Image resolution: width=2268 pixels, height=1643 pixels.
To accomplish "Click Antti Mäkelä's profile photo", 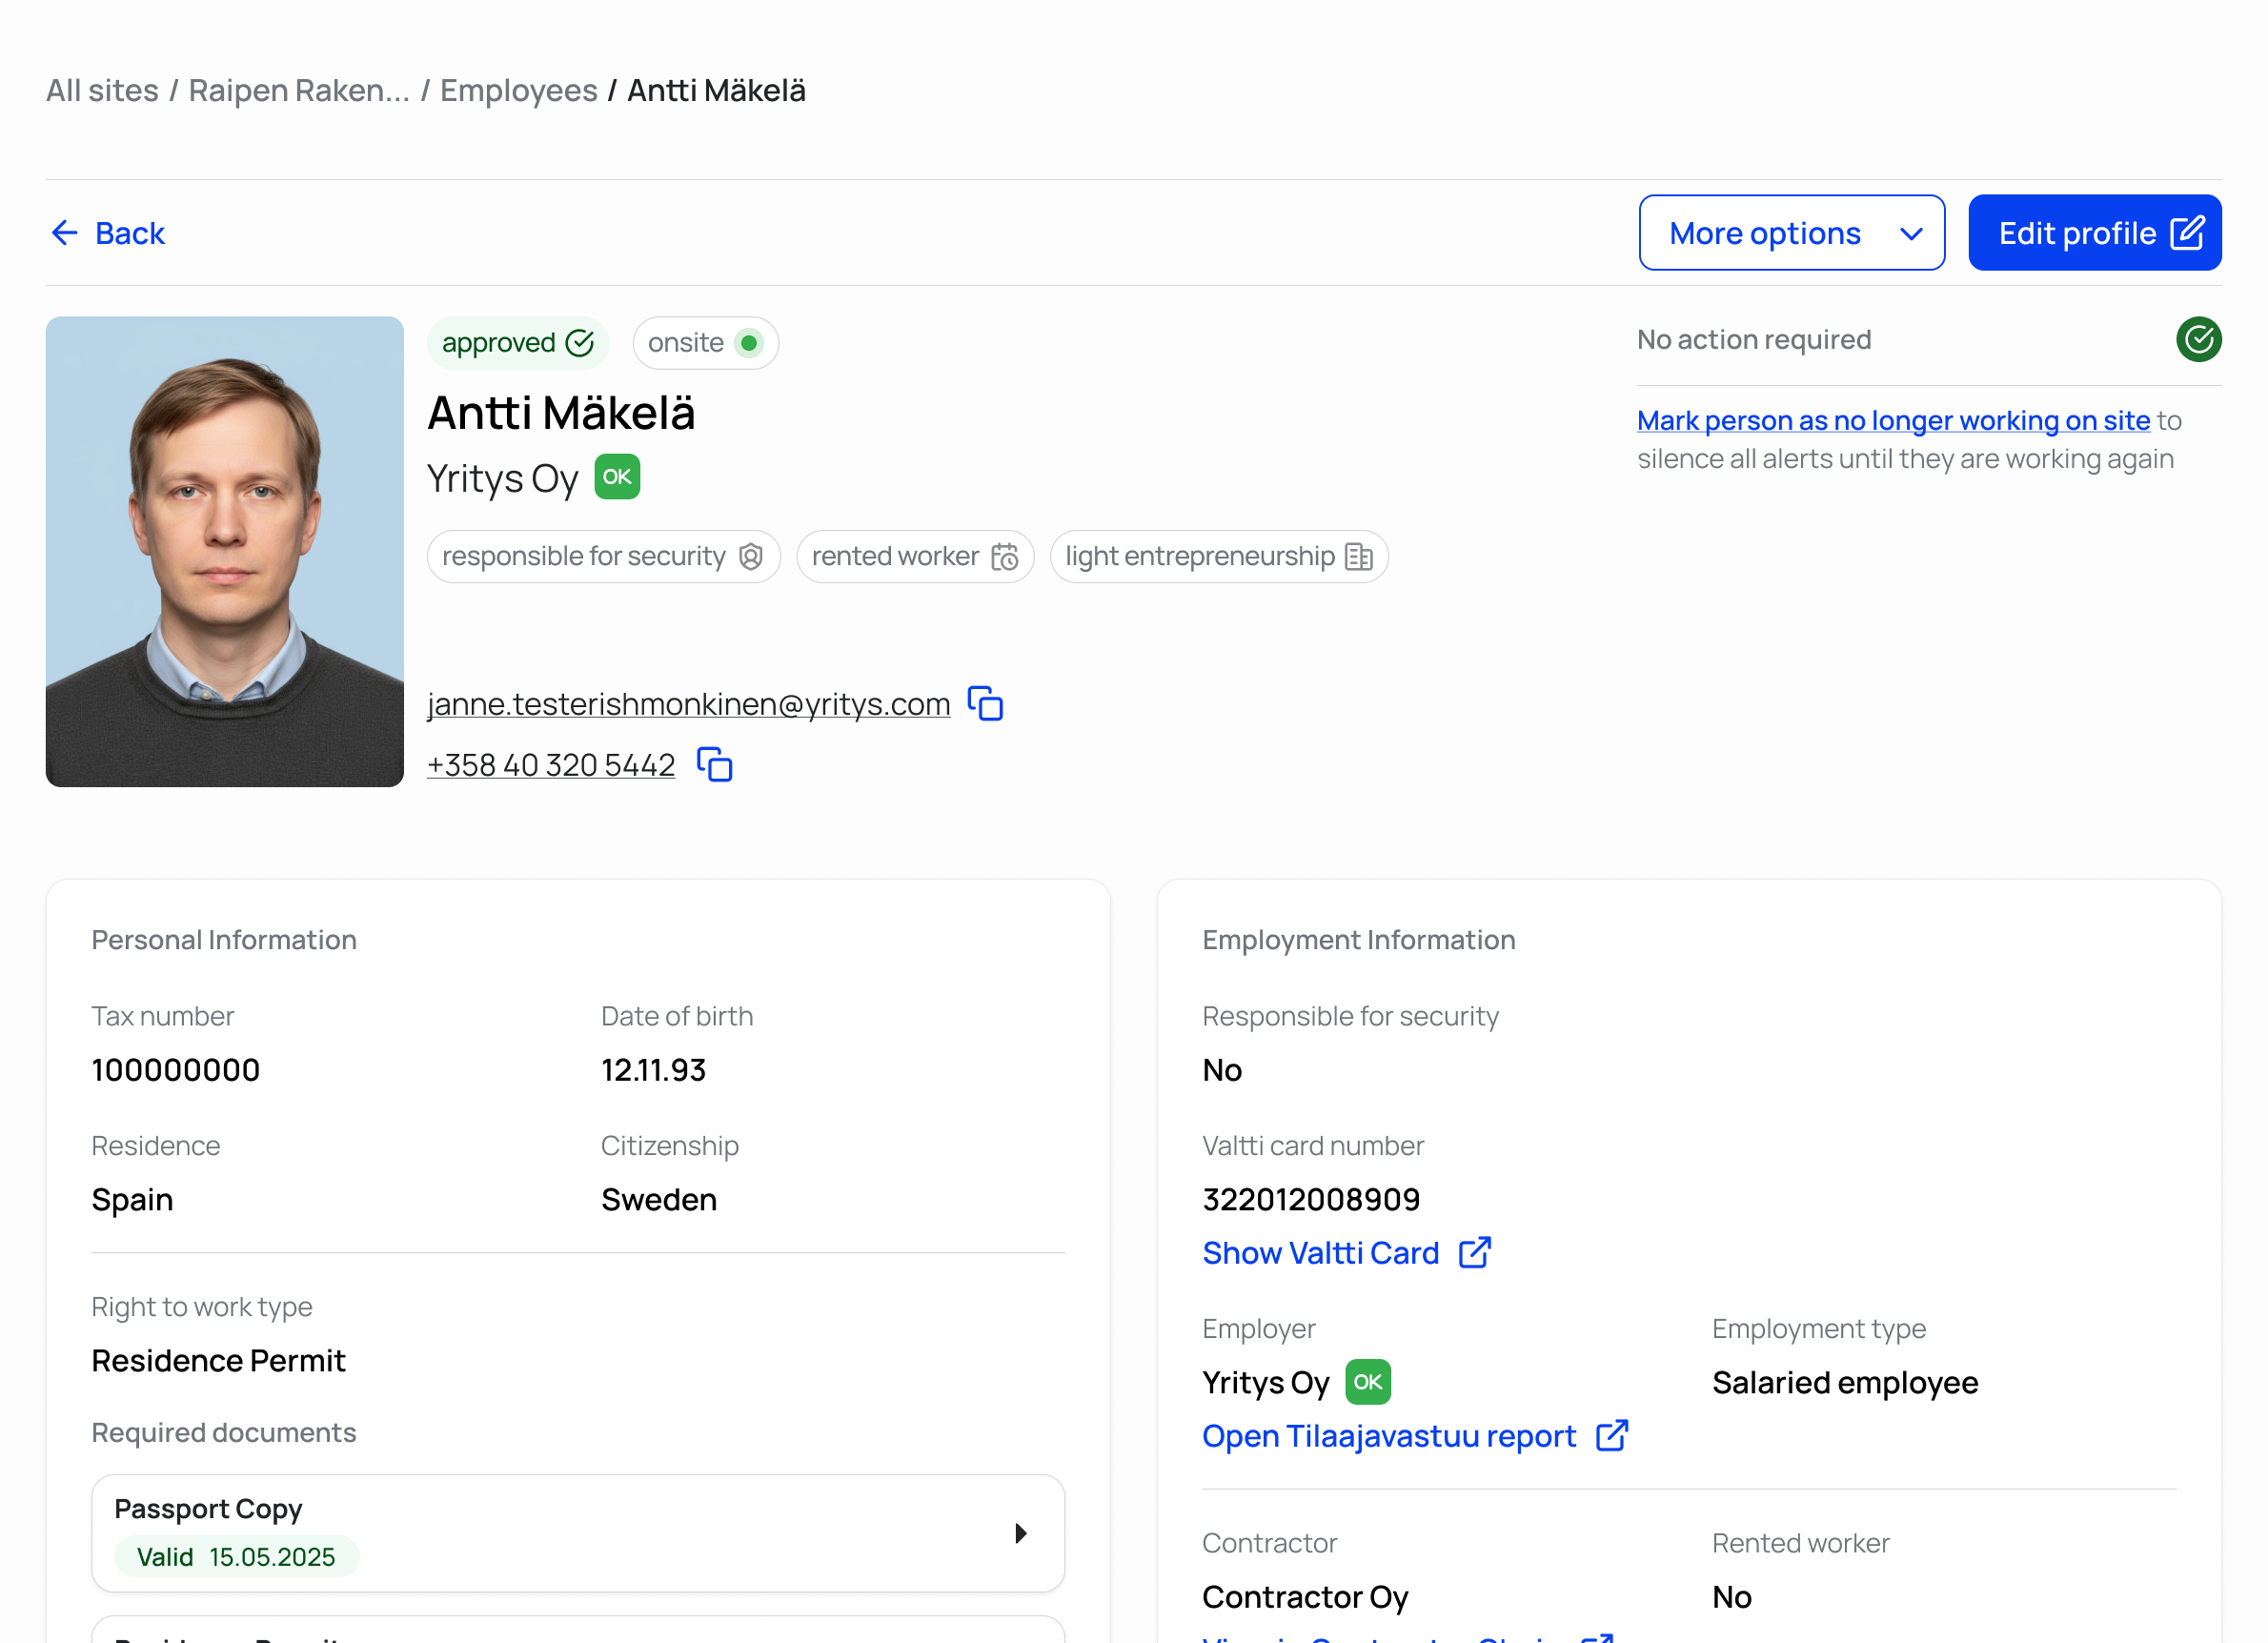I will [225, 552].
